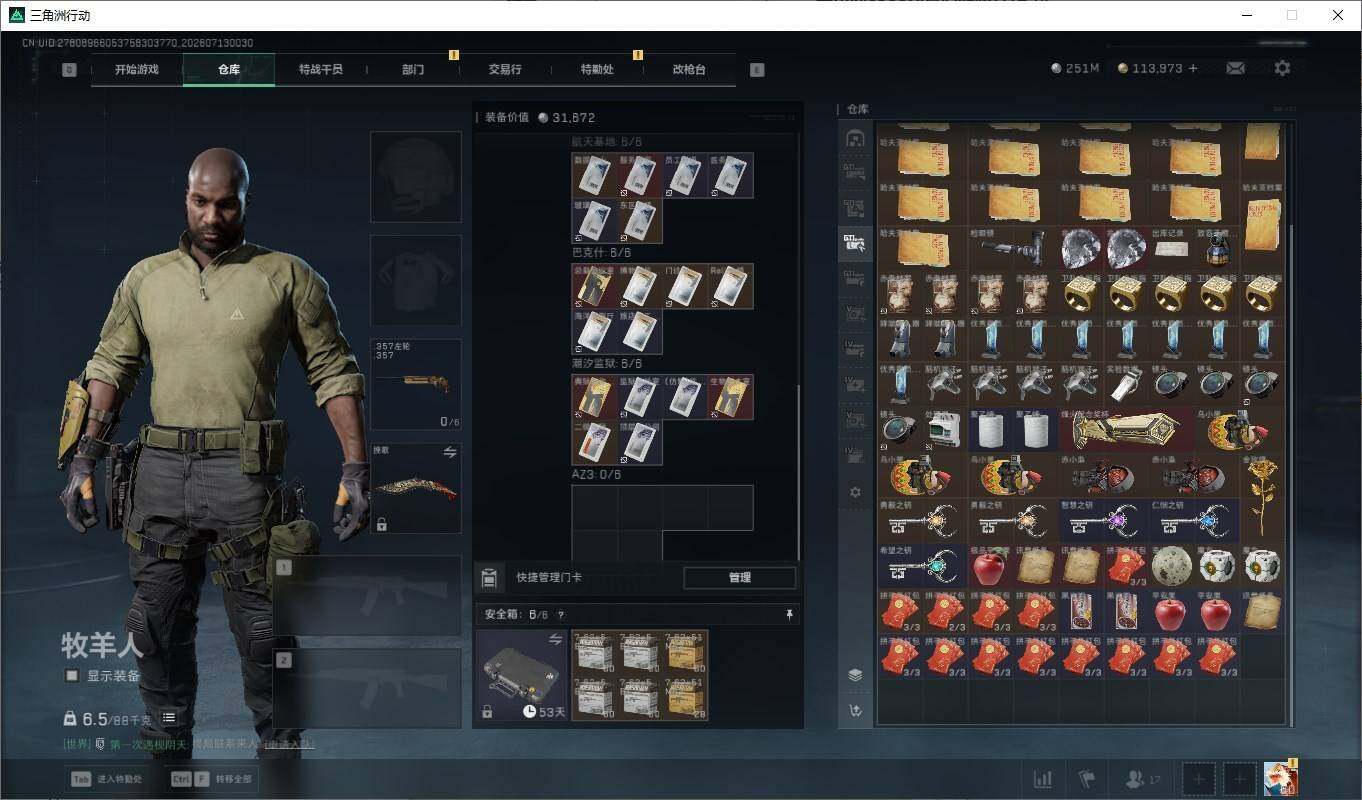Swap icon on the melee weapon slot
The height and width of the screenshot is (800, 1362).
[450, 452]
